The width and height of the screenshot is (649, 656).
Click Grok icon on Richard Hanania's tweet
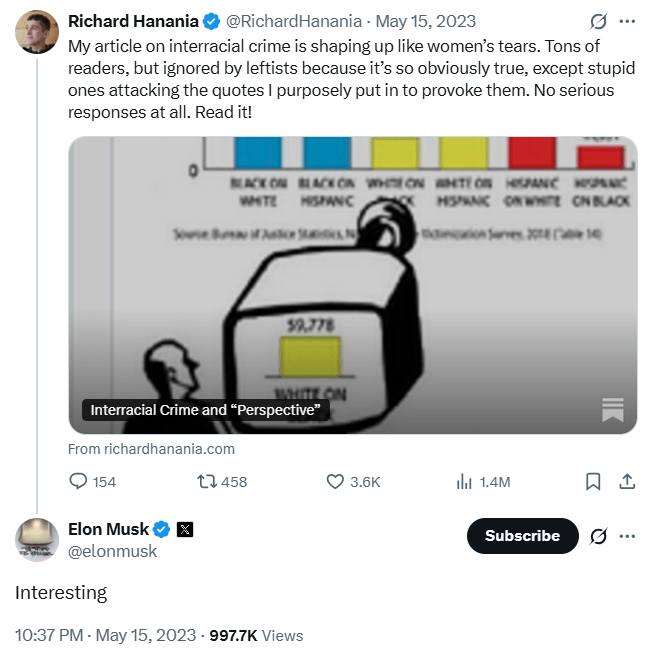pos(599,21)
